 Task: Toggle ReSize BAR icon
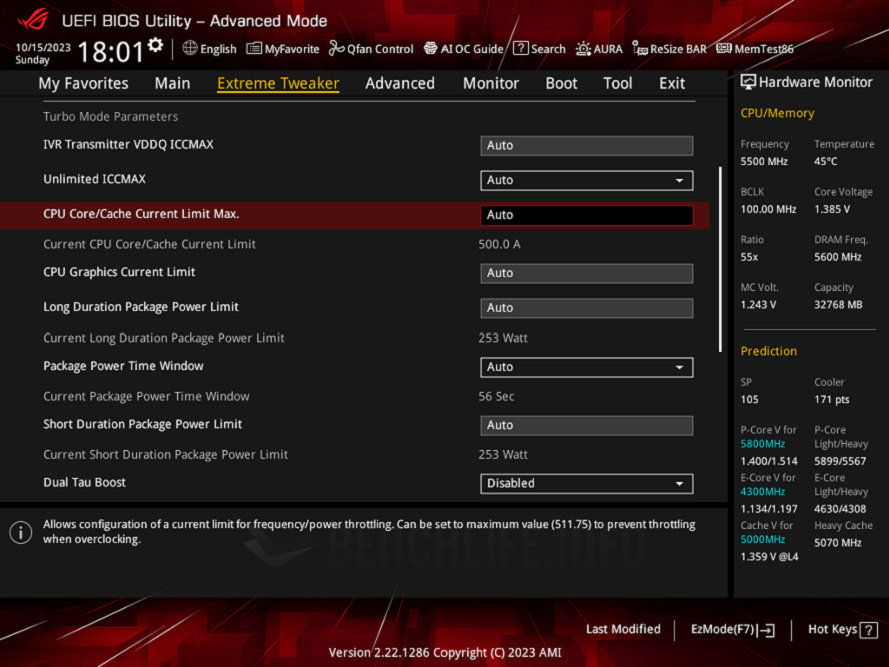(640, 49)
